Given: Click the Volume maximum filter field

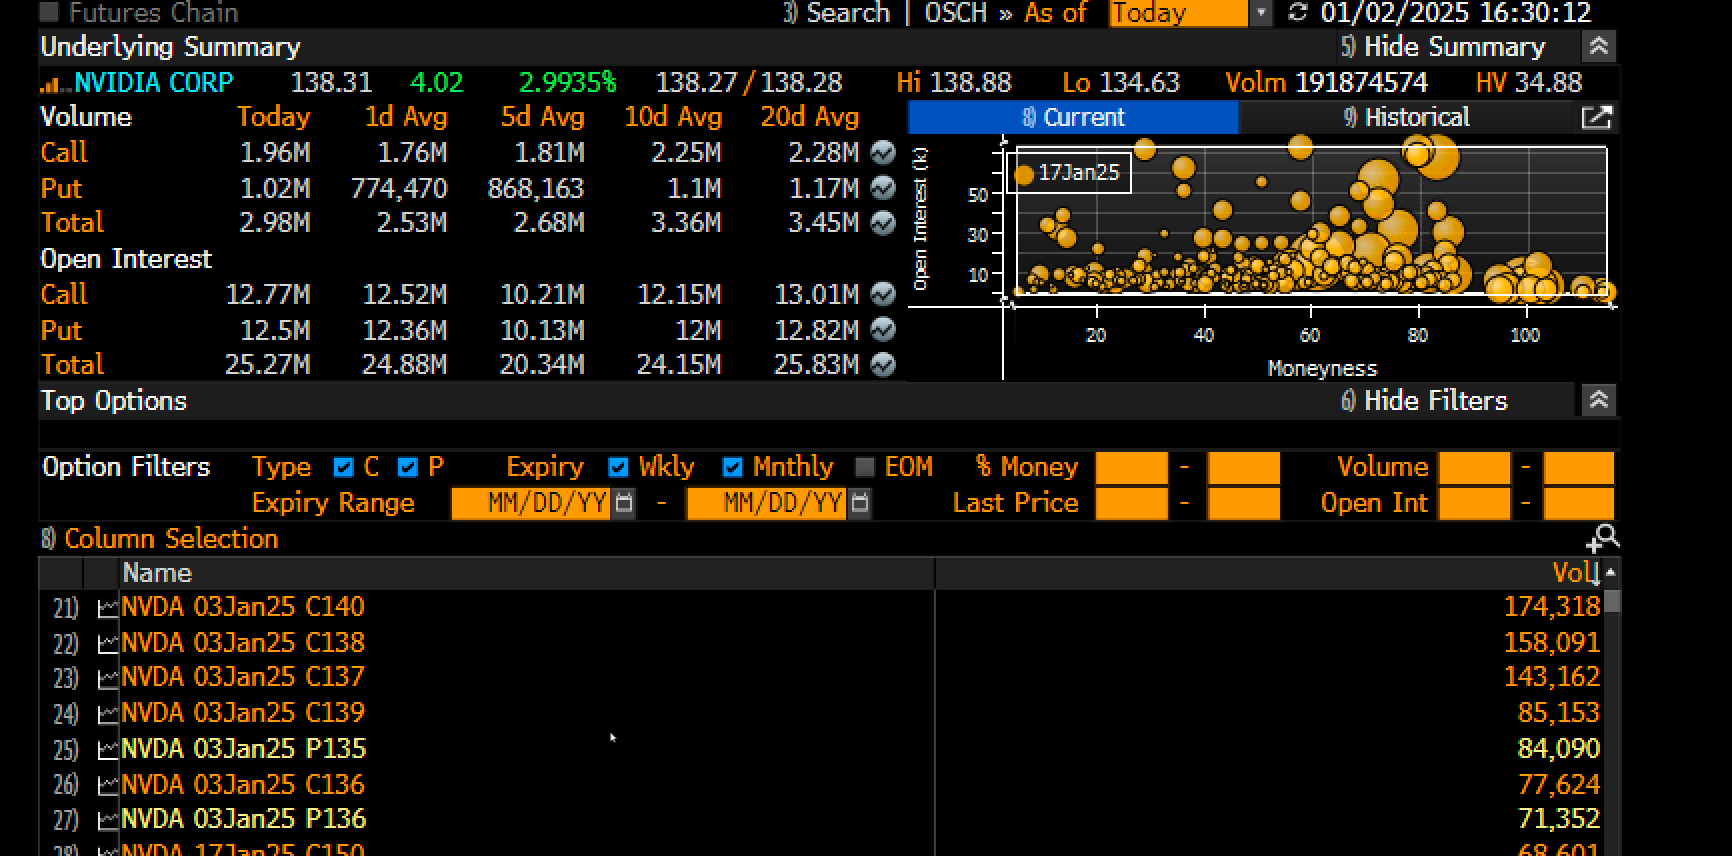Looking at the screenshot, I should point(1578,467).
